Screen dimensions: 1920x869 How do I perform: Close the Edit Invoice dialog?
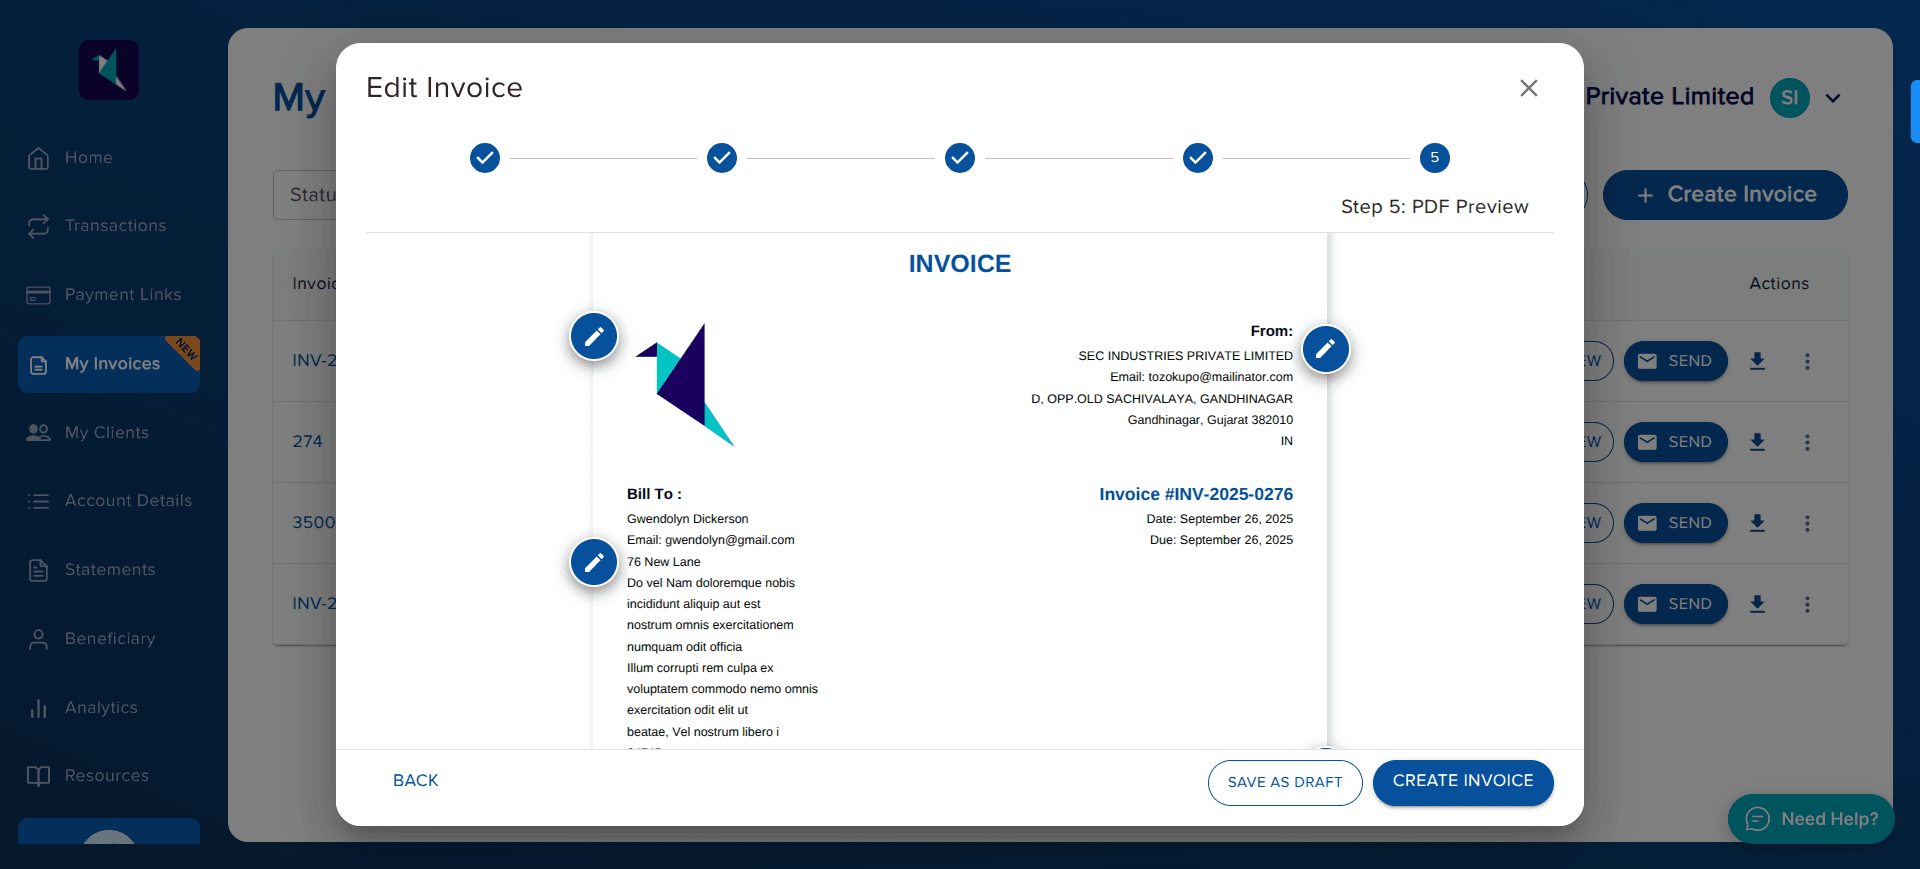pyautogui.click(x=1528, y=88)
